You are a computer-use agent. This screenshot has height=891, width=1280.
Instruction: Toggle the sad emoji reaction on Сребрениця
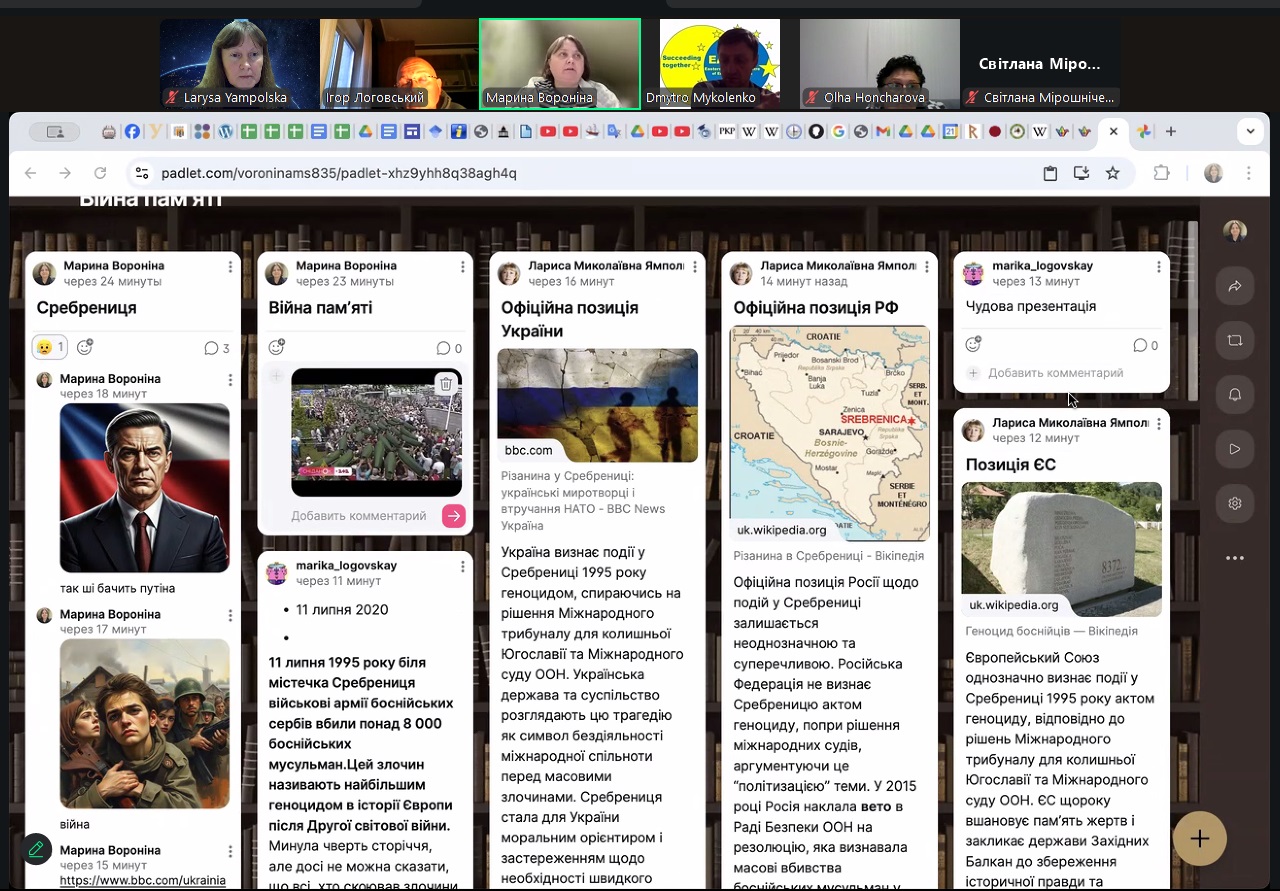49,347
